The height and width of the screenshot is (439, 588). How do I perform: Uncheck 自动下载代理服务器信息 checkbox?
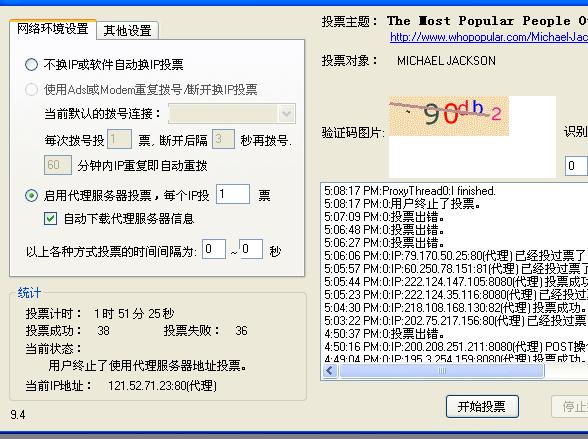tap(51, 219)
